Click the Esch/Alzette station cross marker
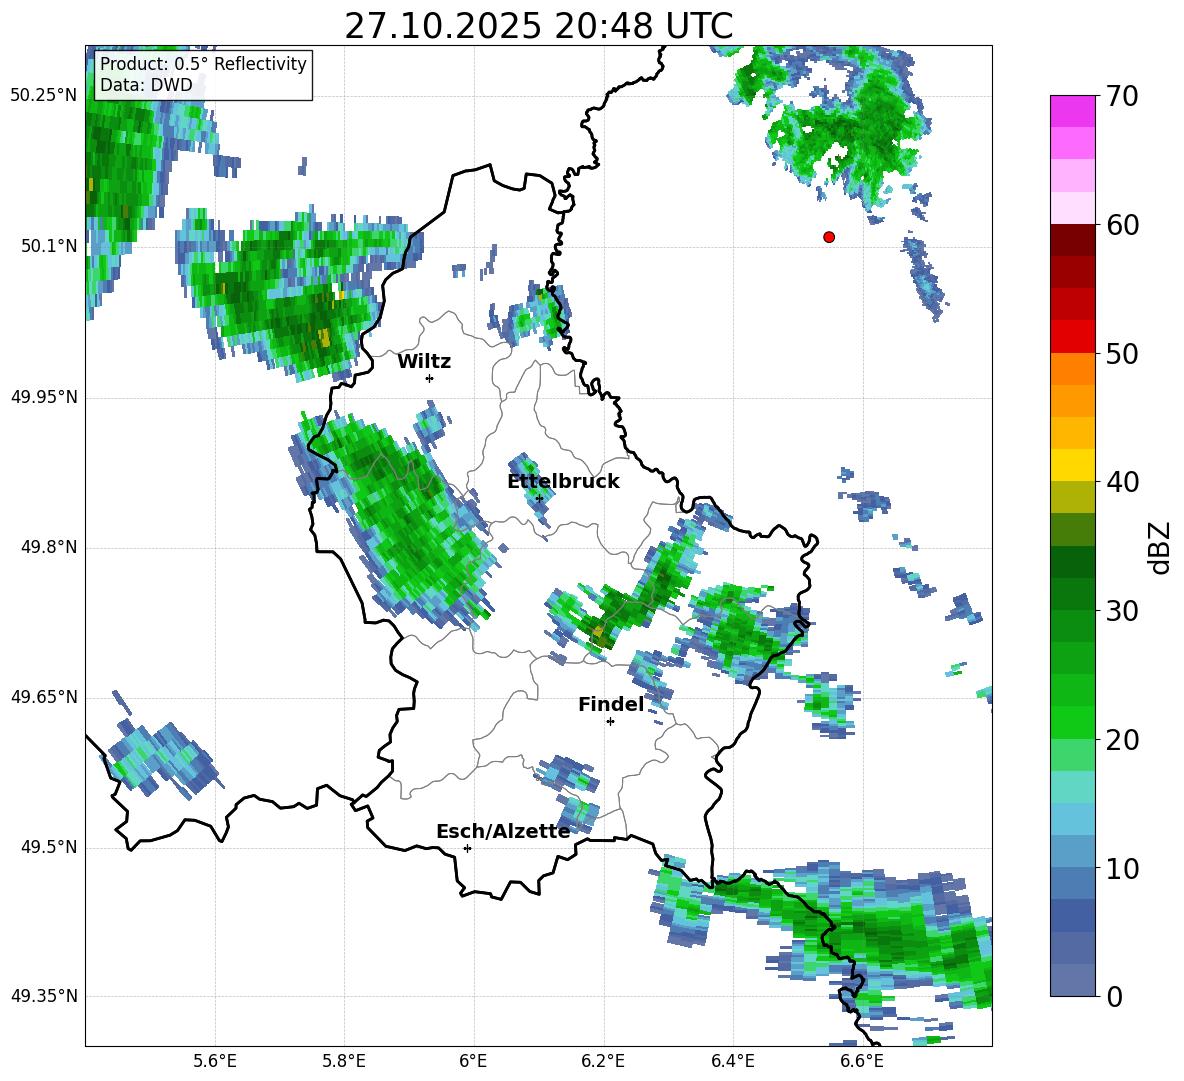This screenshot has height=1081, width=1184. click(467, 848)
